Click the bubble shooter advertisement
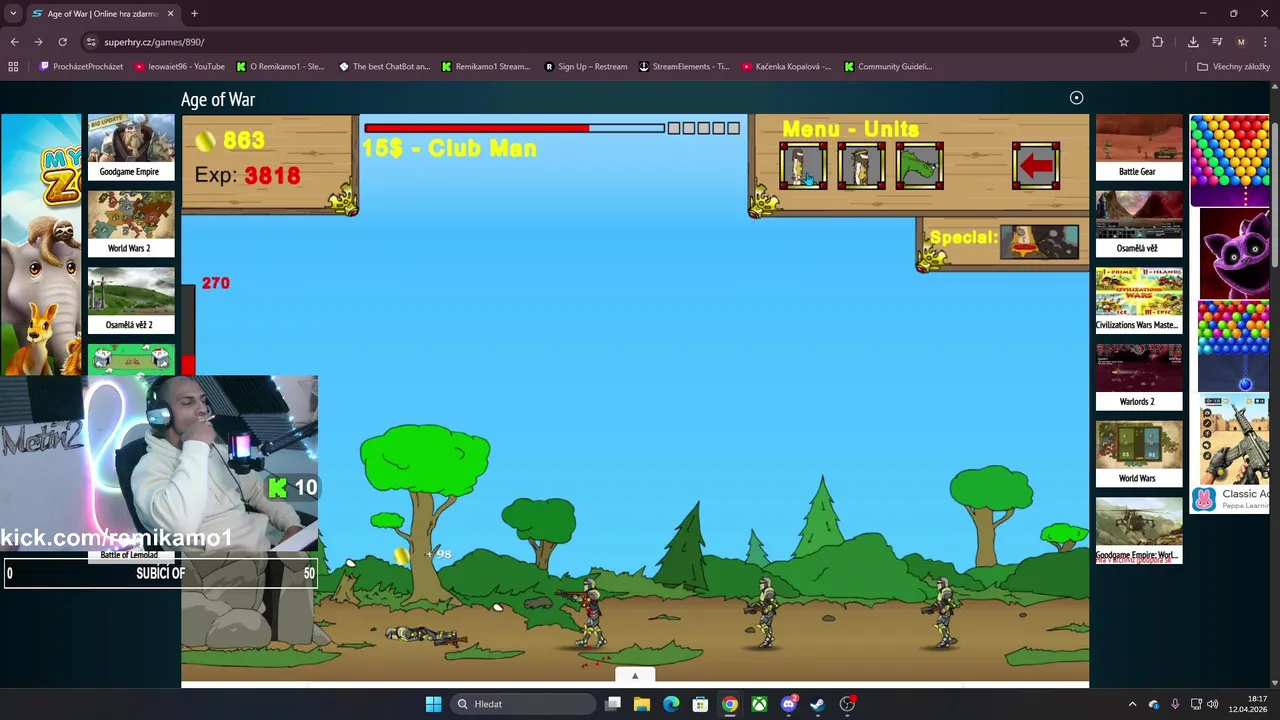This screenshot has height=720, width=1280. click(1229, 160)
